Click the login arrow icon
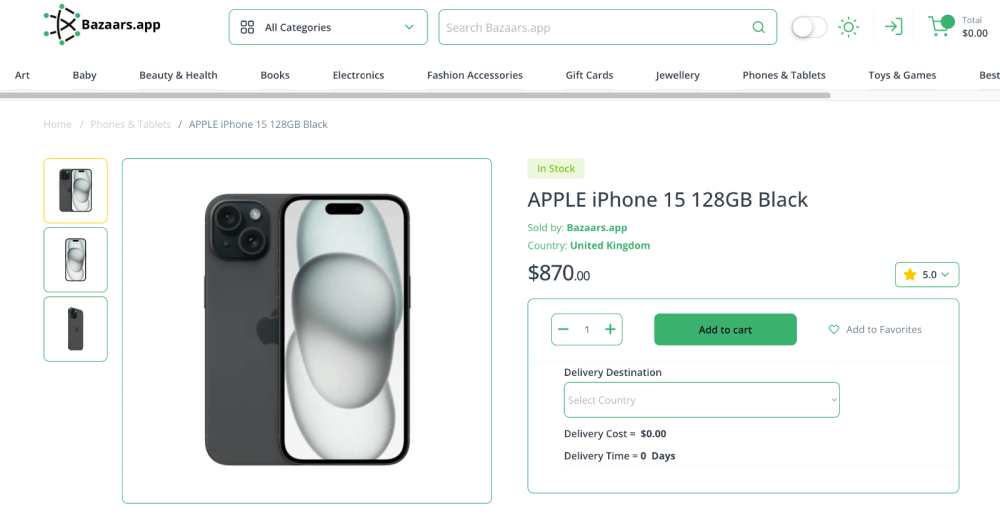Screen dimensions: 1000x529 (893, 27)
